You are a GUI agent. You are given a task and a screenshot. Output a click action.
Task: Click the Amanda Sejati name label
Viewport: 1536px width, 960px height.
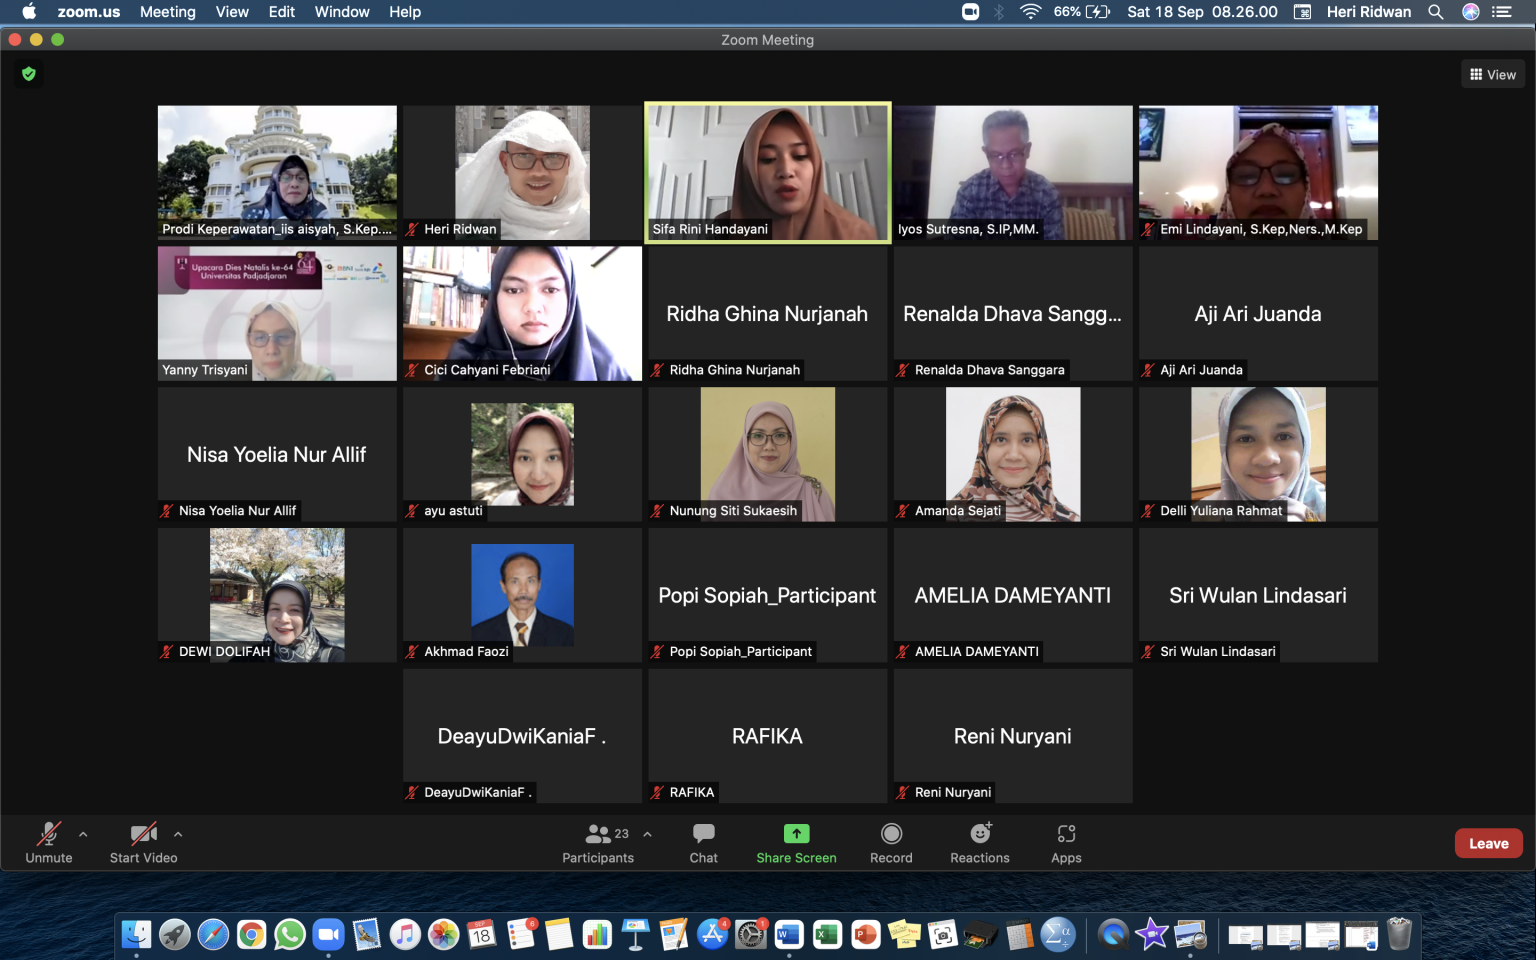pos(958,510)
